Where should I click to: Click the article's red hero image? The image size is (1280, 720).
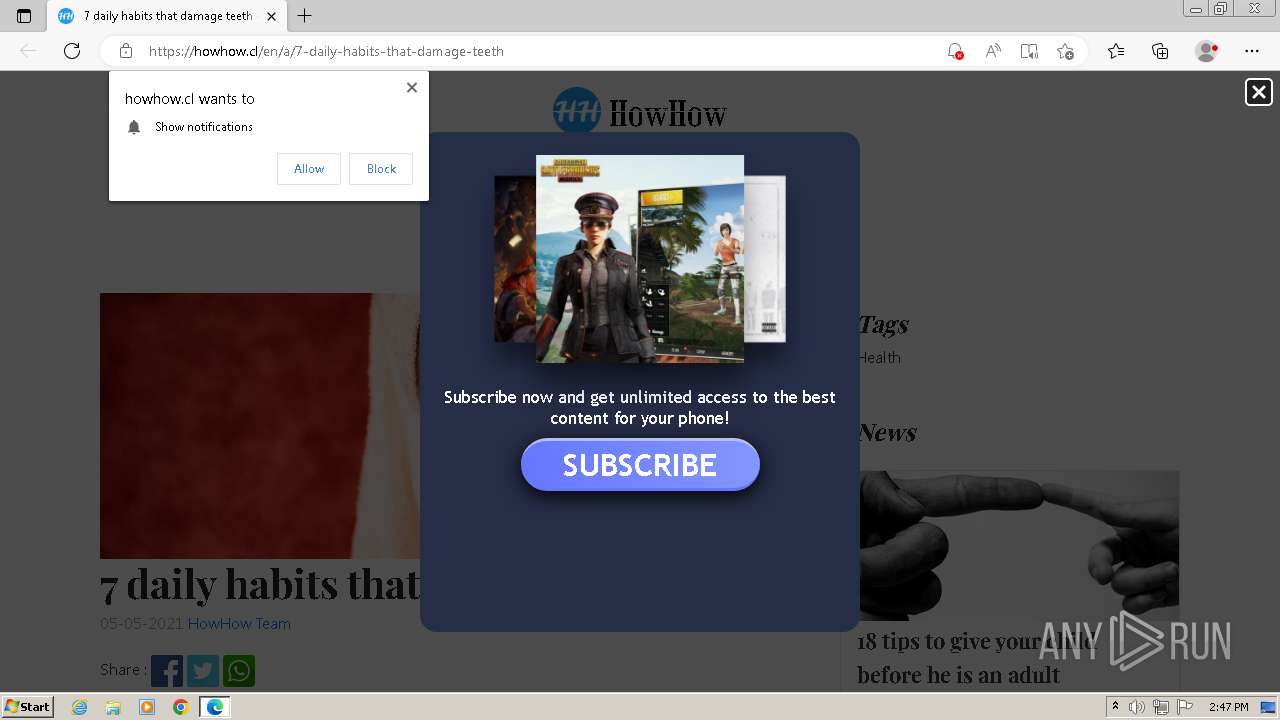[x=260, y=426]
